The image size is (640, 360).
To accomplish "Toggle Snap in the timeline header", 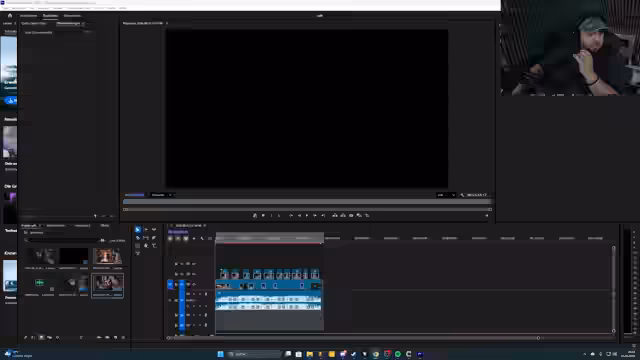I will 178,238.
